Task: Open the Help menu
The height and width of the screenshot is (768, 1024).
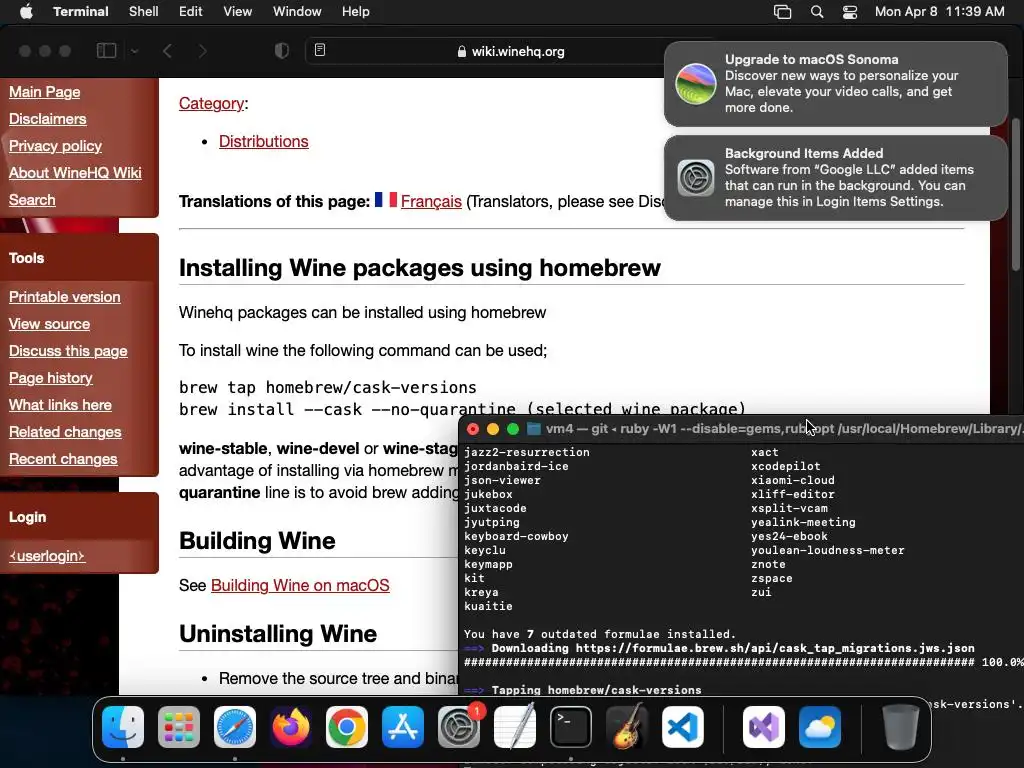Action: pyautogui.click(x=355, y=12)
